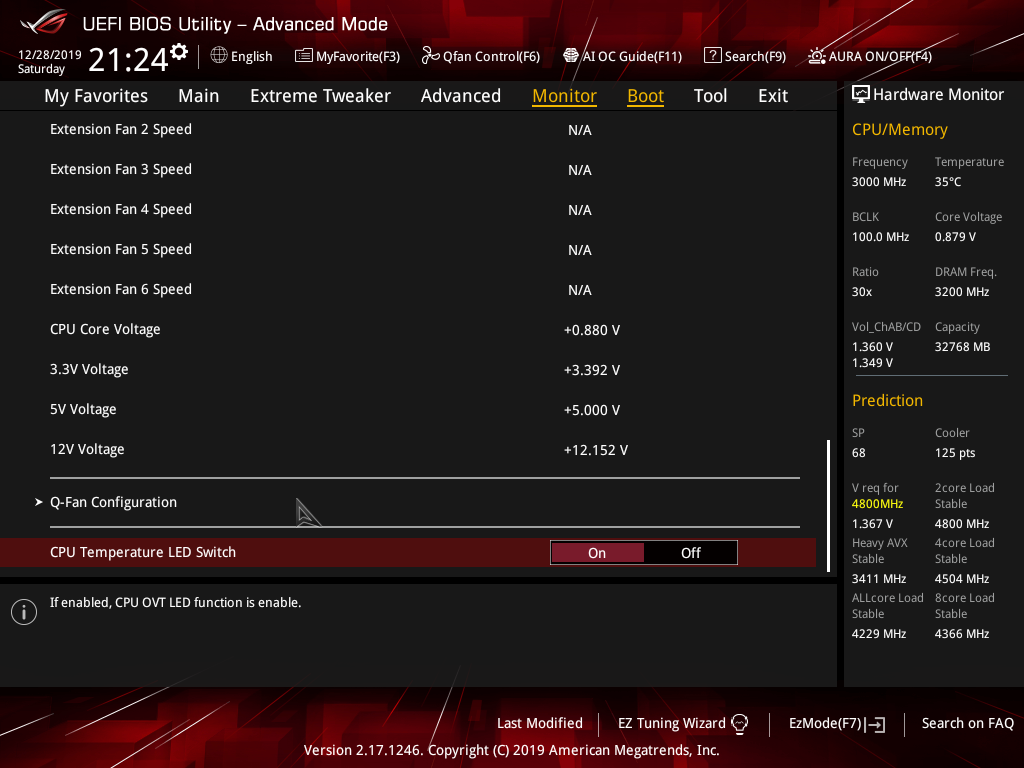Click the 4366 MHz 8core value
Image resolution: width=1024 pixels, height=768 pixels.
(x=961, y=633)
